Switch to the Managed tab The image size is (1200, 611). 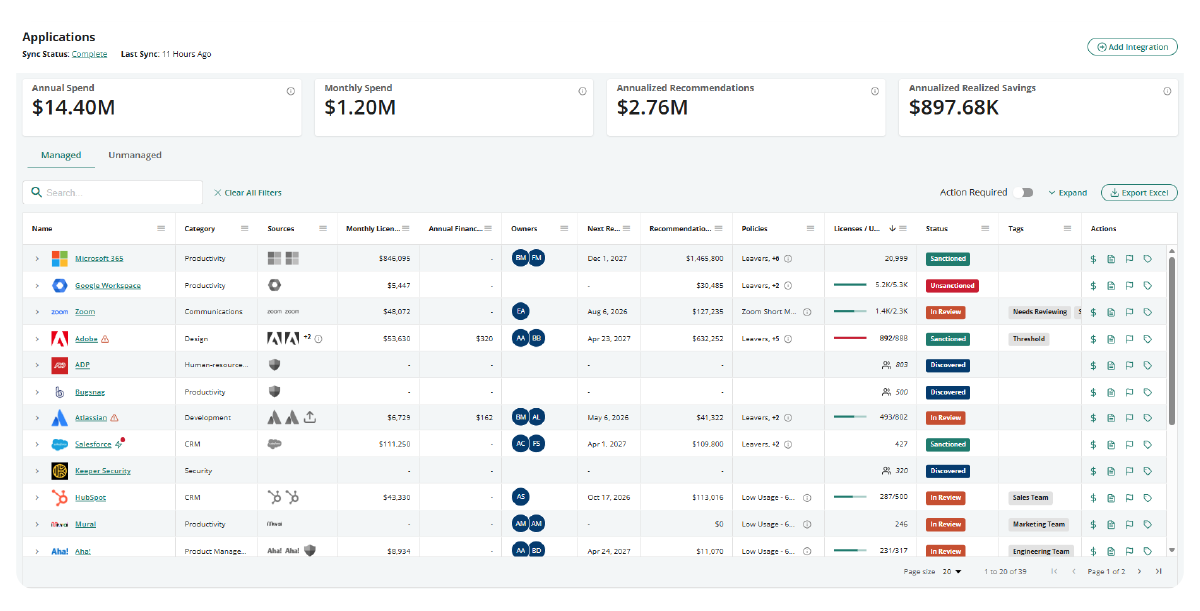point(61,155)
